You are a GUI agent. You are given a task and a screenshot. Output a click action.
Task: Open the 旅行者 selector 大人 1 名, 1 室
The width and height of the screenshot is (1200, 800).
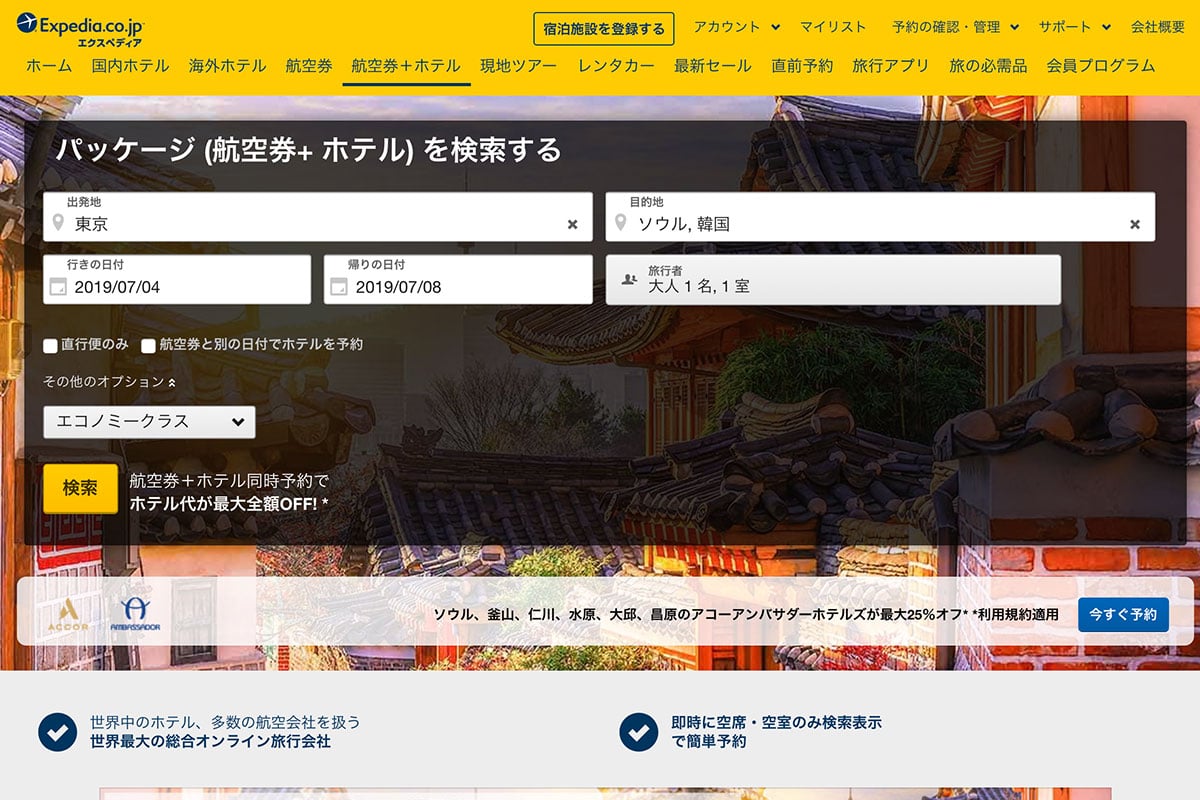coord(833,280)
